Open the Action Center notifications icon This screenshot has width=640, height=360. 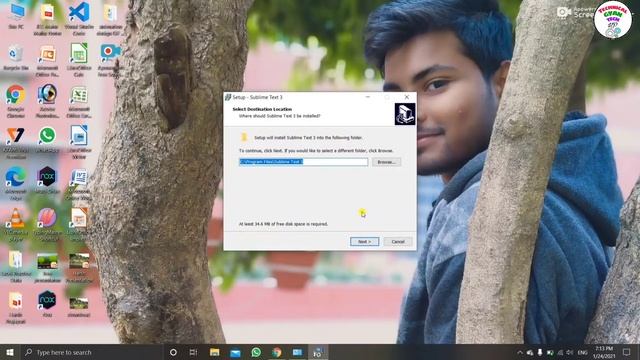[627, 352]
